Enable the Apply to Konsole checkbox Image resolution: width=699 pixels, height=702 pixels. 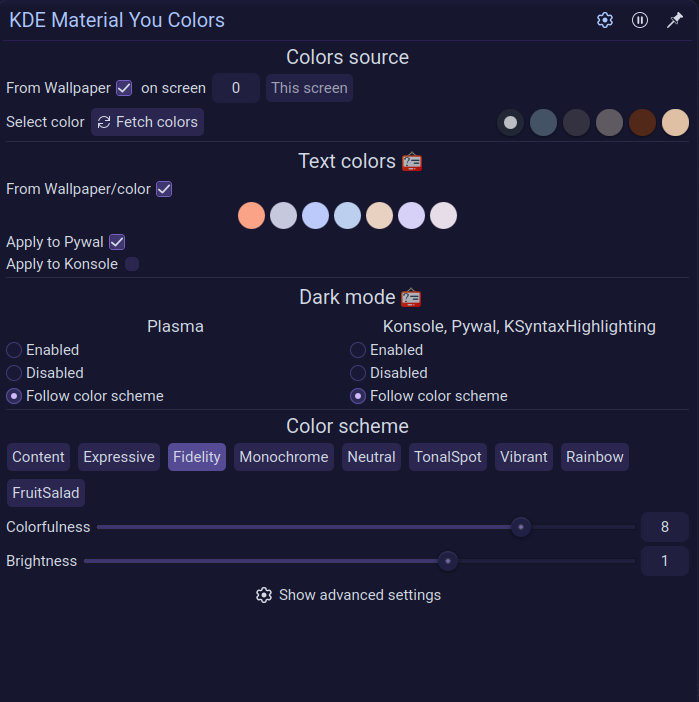pos(132,264)
